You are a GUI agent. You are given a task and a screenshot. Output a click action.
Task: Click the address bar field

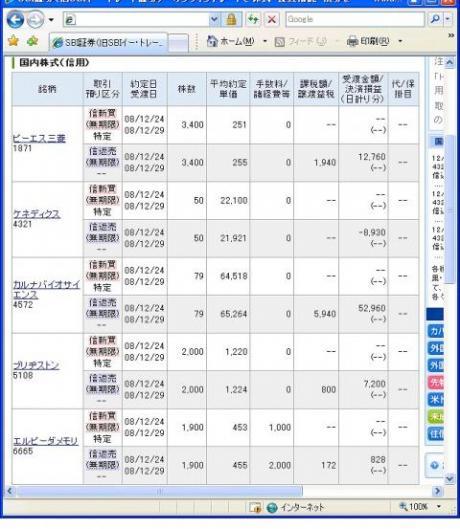click(136, 20)
